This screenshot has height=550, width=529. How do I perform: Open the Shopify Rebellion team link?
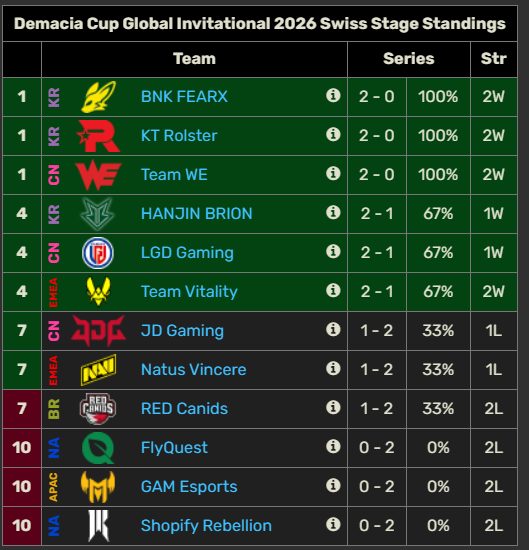206,526
